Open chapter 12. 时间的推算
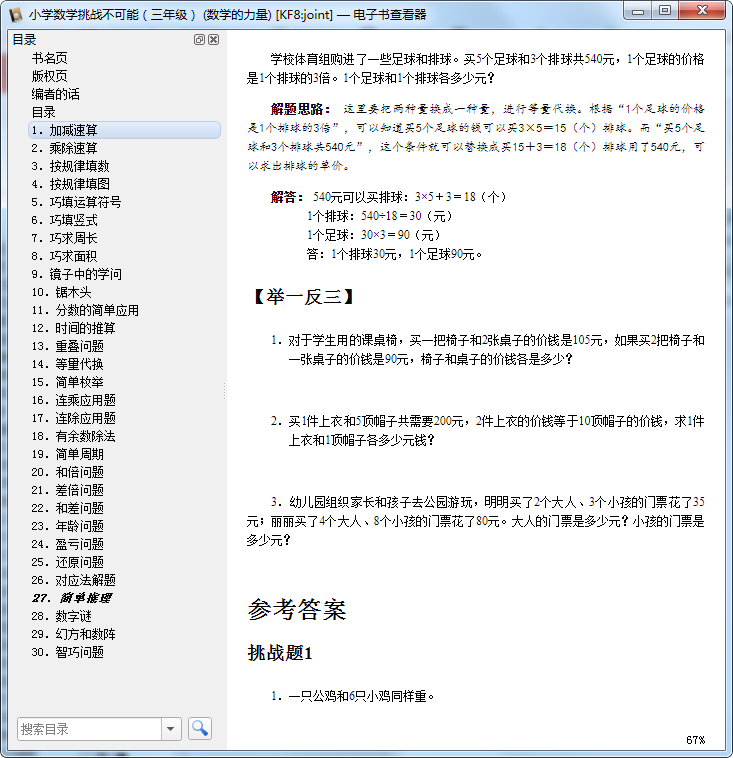The width and height of the screenshot is (733, 758). pos(73,328)
